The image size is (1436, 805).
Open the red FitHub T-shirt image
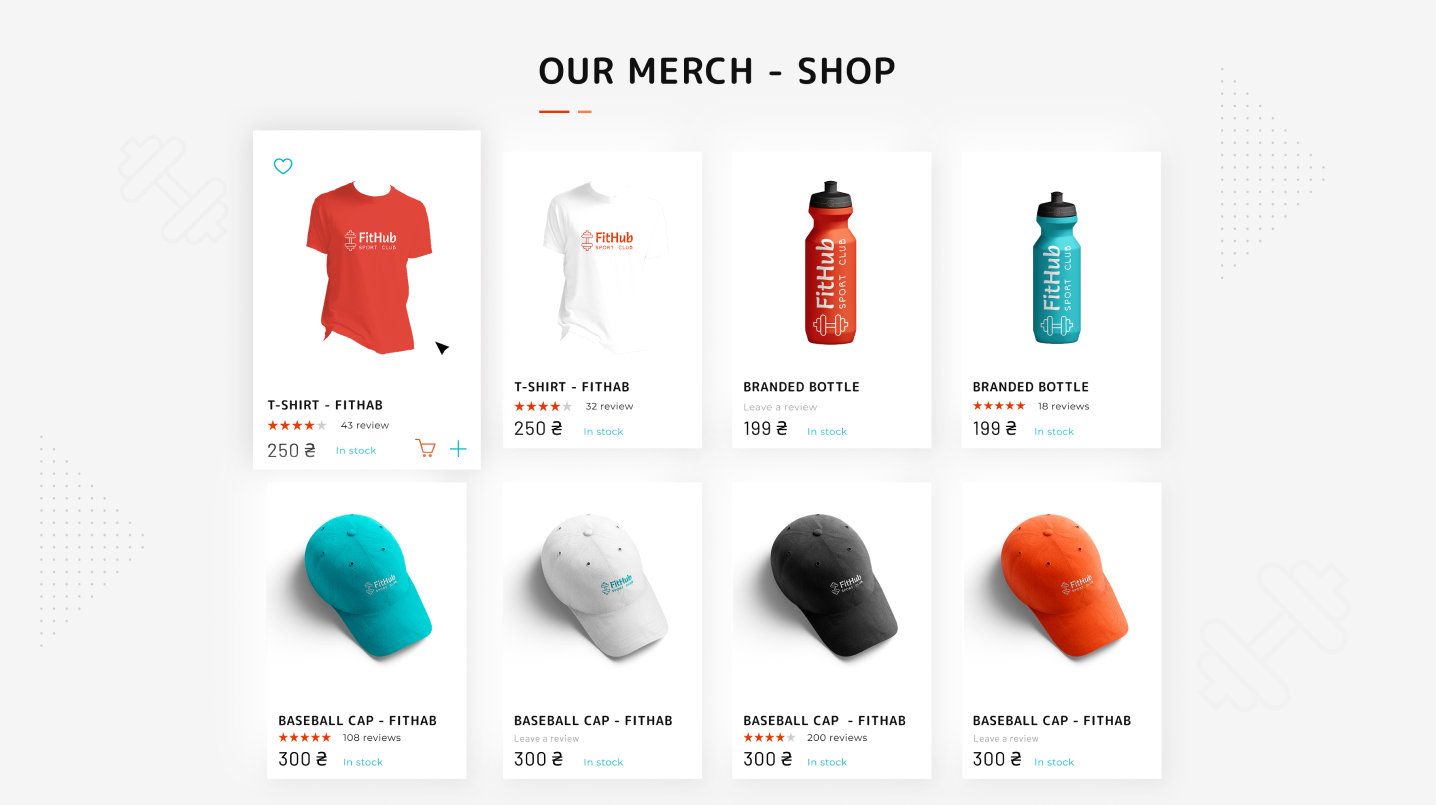tap(369, 267)
